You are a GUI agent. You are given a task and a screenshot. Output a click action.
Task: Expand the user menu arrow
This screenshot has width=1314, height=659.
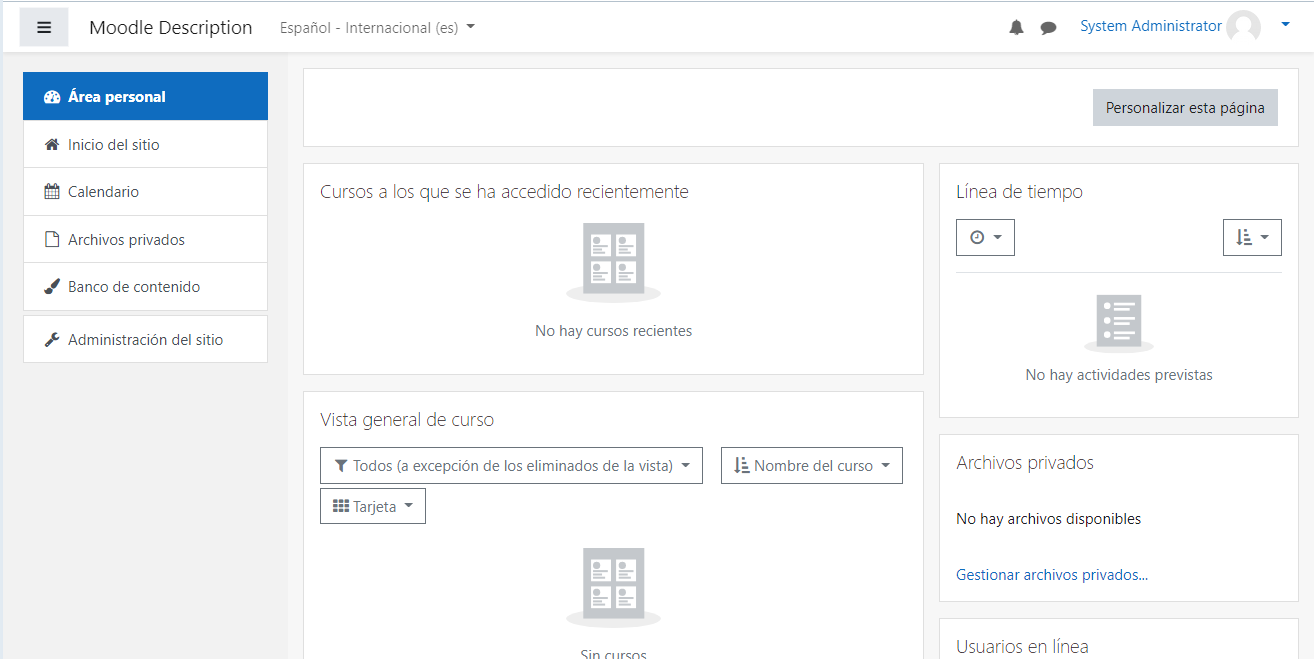click(1285, 26)
